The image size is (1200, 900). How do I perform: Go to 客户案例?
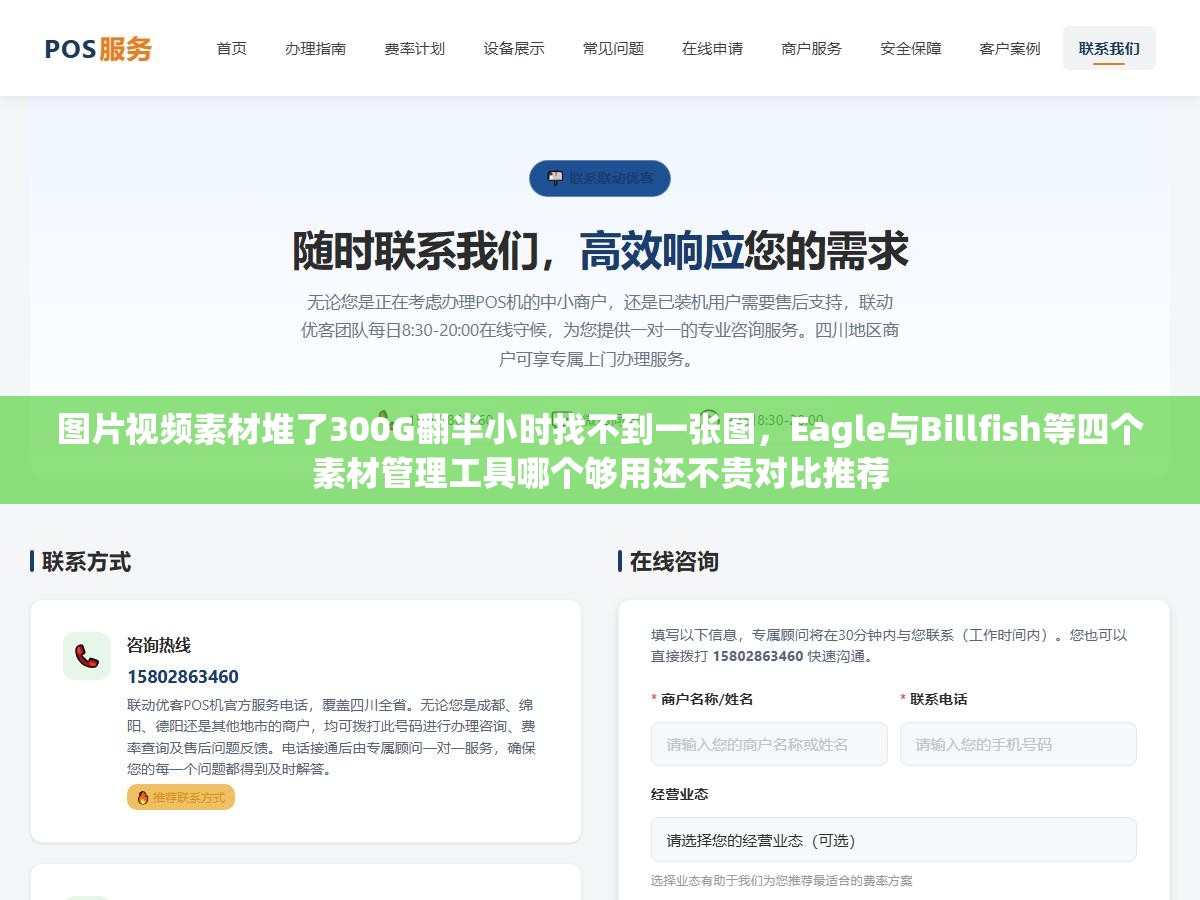tap(1009, 48)
